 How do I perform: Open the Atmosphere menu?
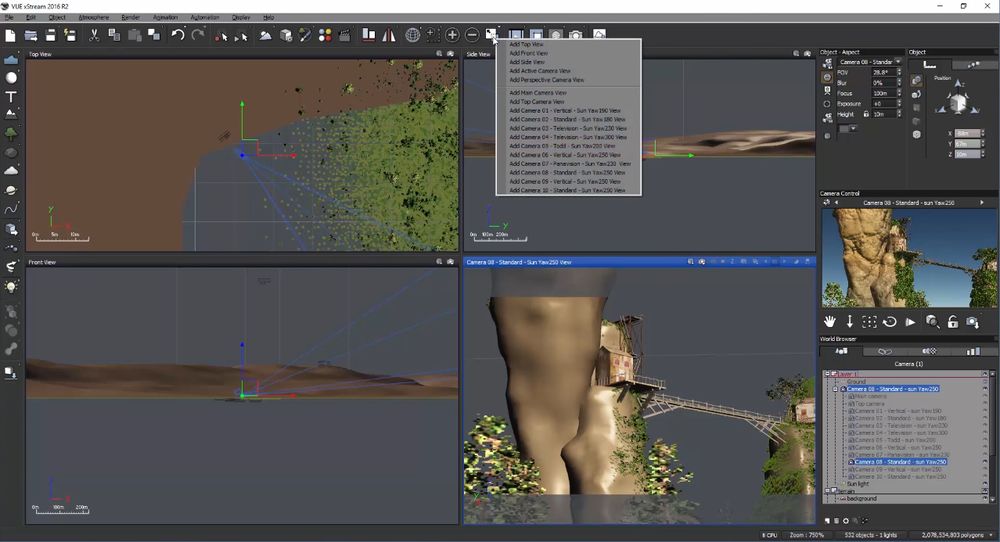pos(93,17)
